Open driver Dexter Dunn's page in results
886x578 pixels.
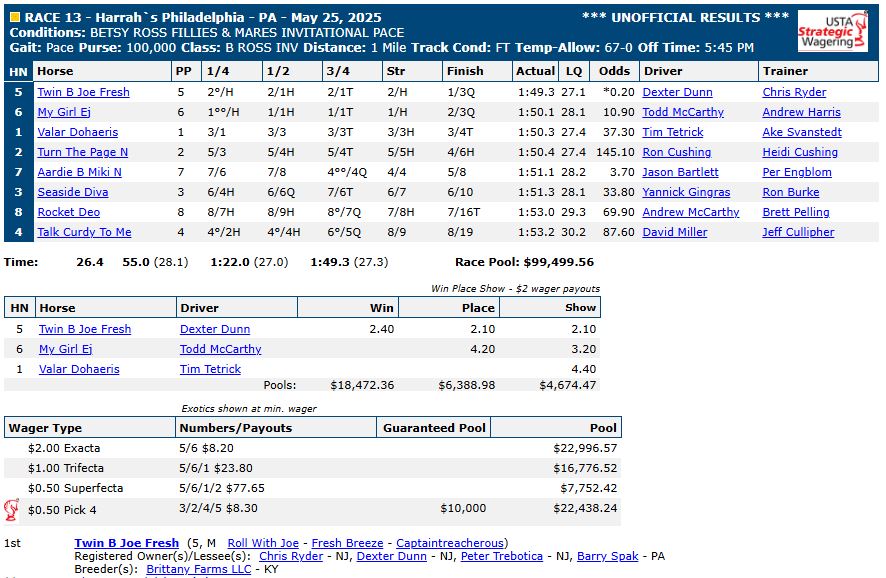tap(677, 92)
